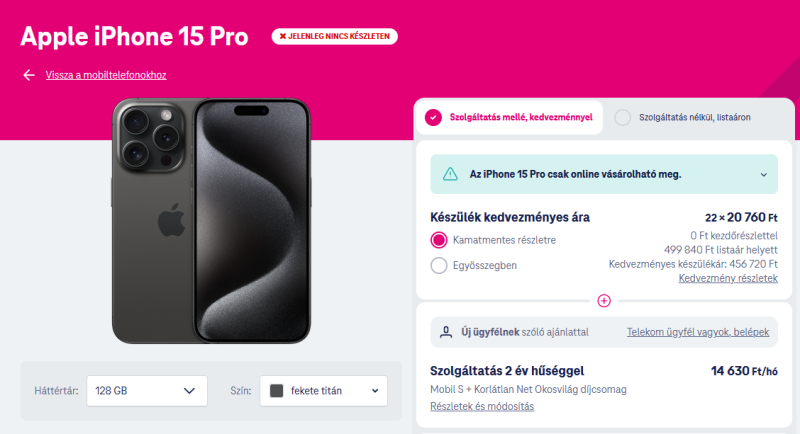Click Telekom ügyfél vagyok, belépek link
Viewport: 800px width, 434px height.
[x=698, y=333]
